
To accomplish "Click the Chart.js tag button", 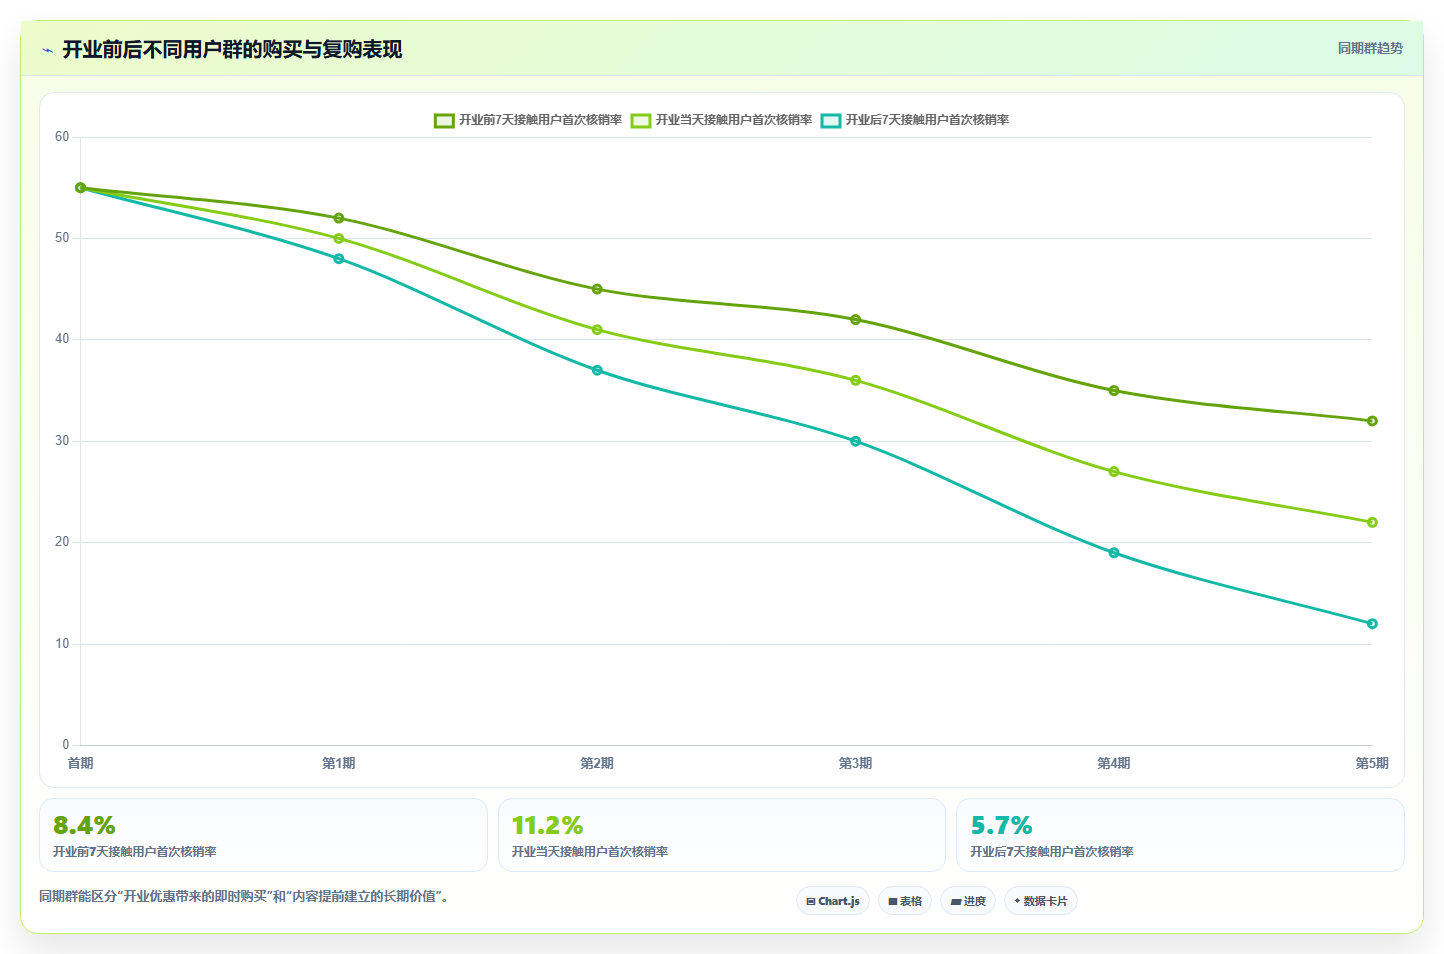I will click(833, 901).
